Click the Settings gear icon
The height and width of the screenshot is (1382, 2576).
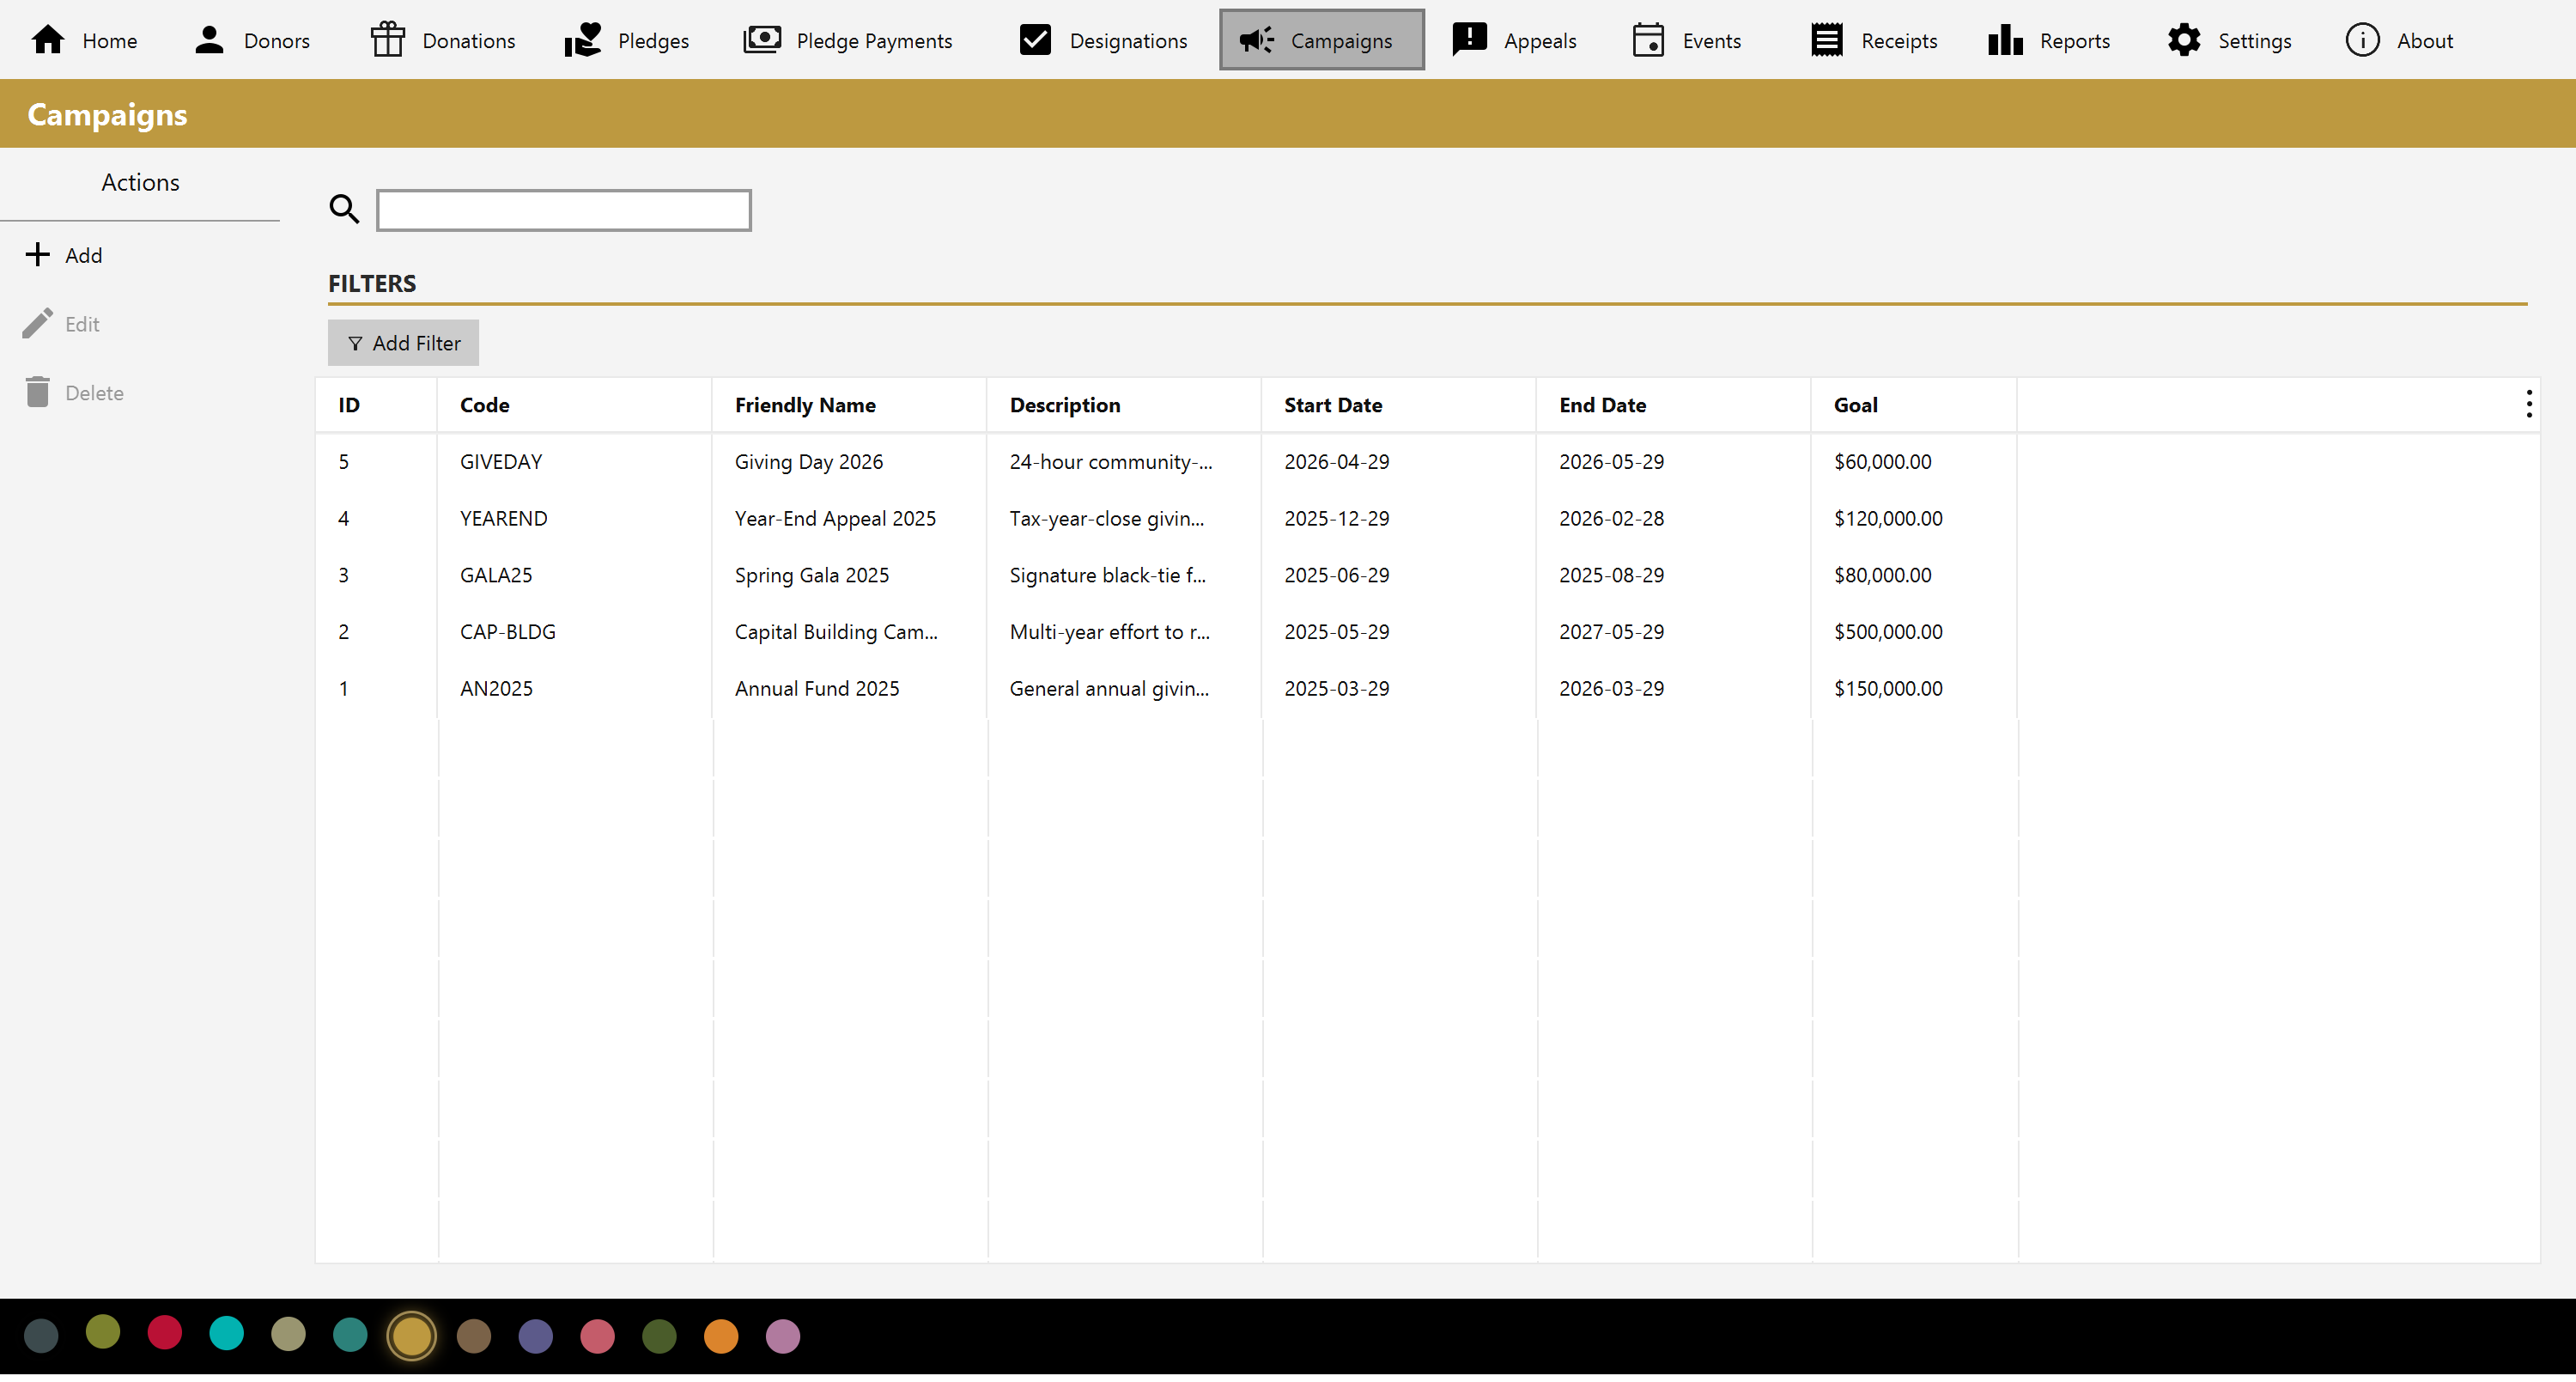tap(2184, 40)
